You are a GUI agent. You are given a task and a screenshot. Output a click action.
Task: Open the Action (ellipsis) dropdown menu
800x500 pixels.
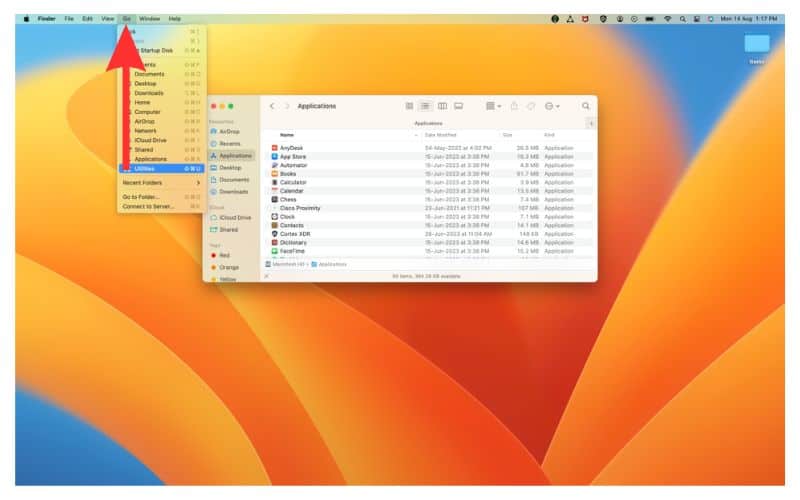551,106
